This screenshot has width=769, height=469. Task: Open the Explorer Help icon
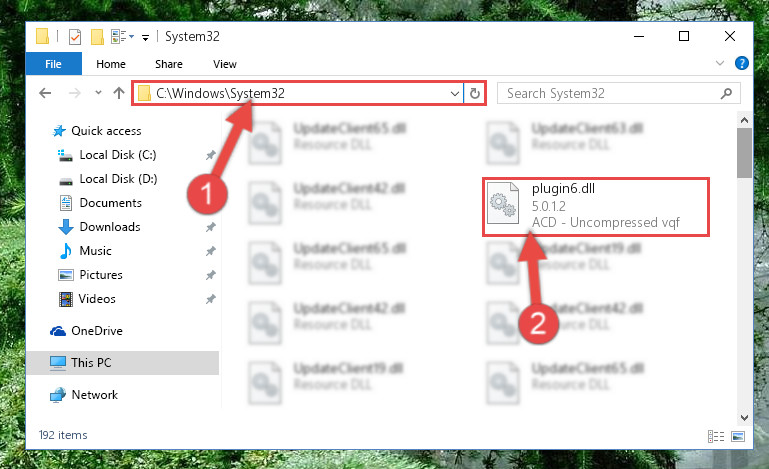point(742,63)
